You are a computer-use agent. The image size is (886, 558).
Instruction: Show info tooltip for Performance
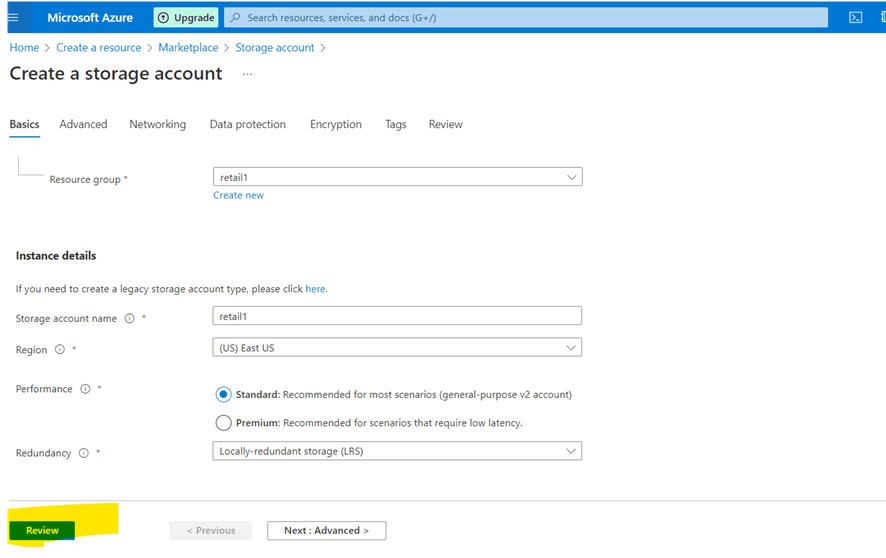85,389
